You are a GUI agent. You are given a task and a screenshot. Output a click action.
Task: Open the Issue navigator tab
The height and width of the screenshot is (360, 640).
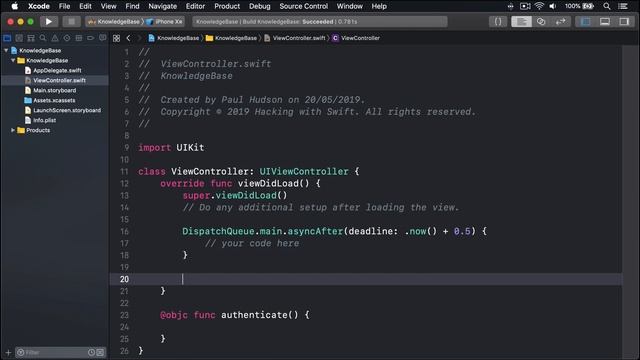[55, 38]
